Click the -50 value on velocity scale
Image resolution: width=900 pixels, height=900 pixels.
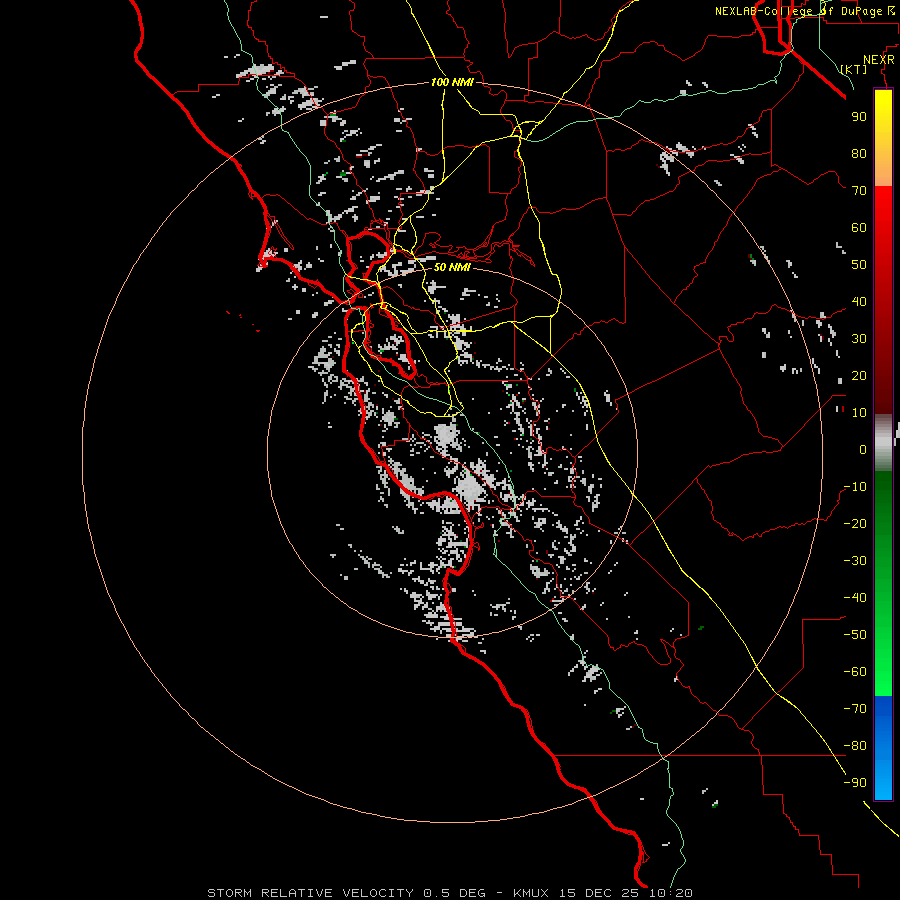pyautogui.click(x=855, y=635)
